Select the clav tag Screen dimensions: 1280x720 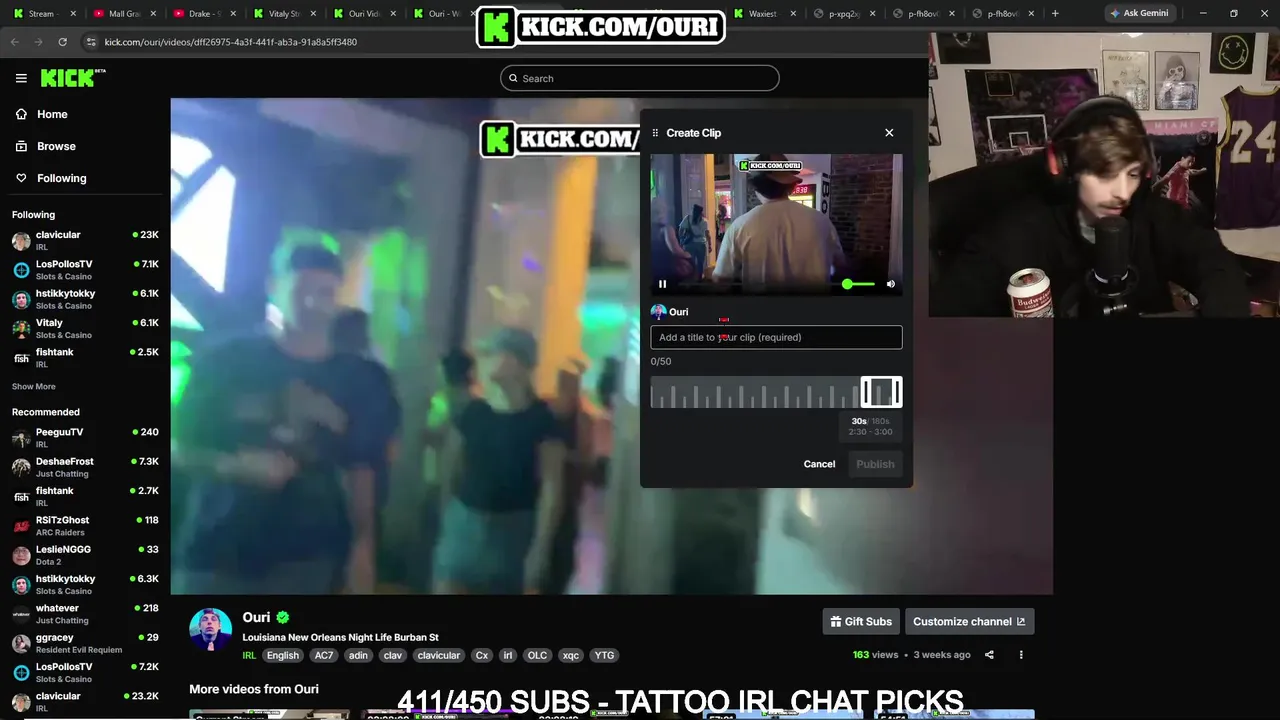[x=393, y=656]
